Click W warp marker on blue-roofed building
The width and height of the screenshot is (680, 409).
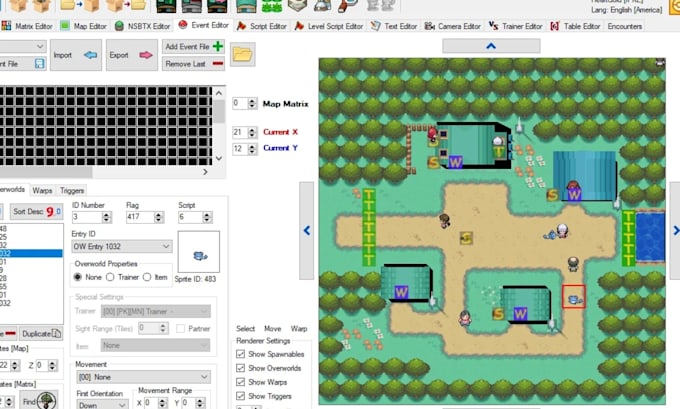574,194
